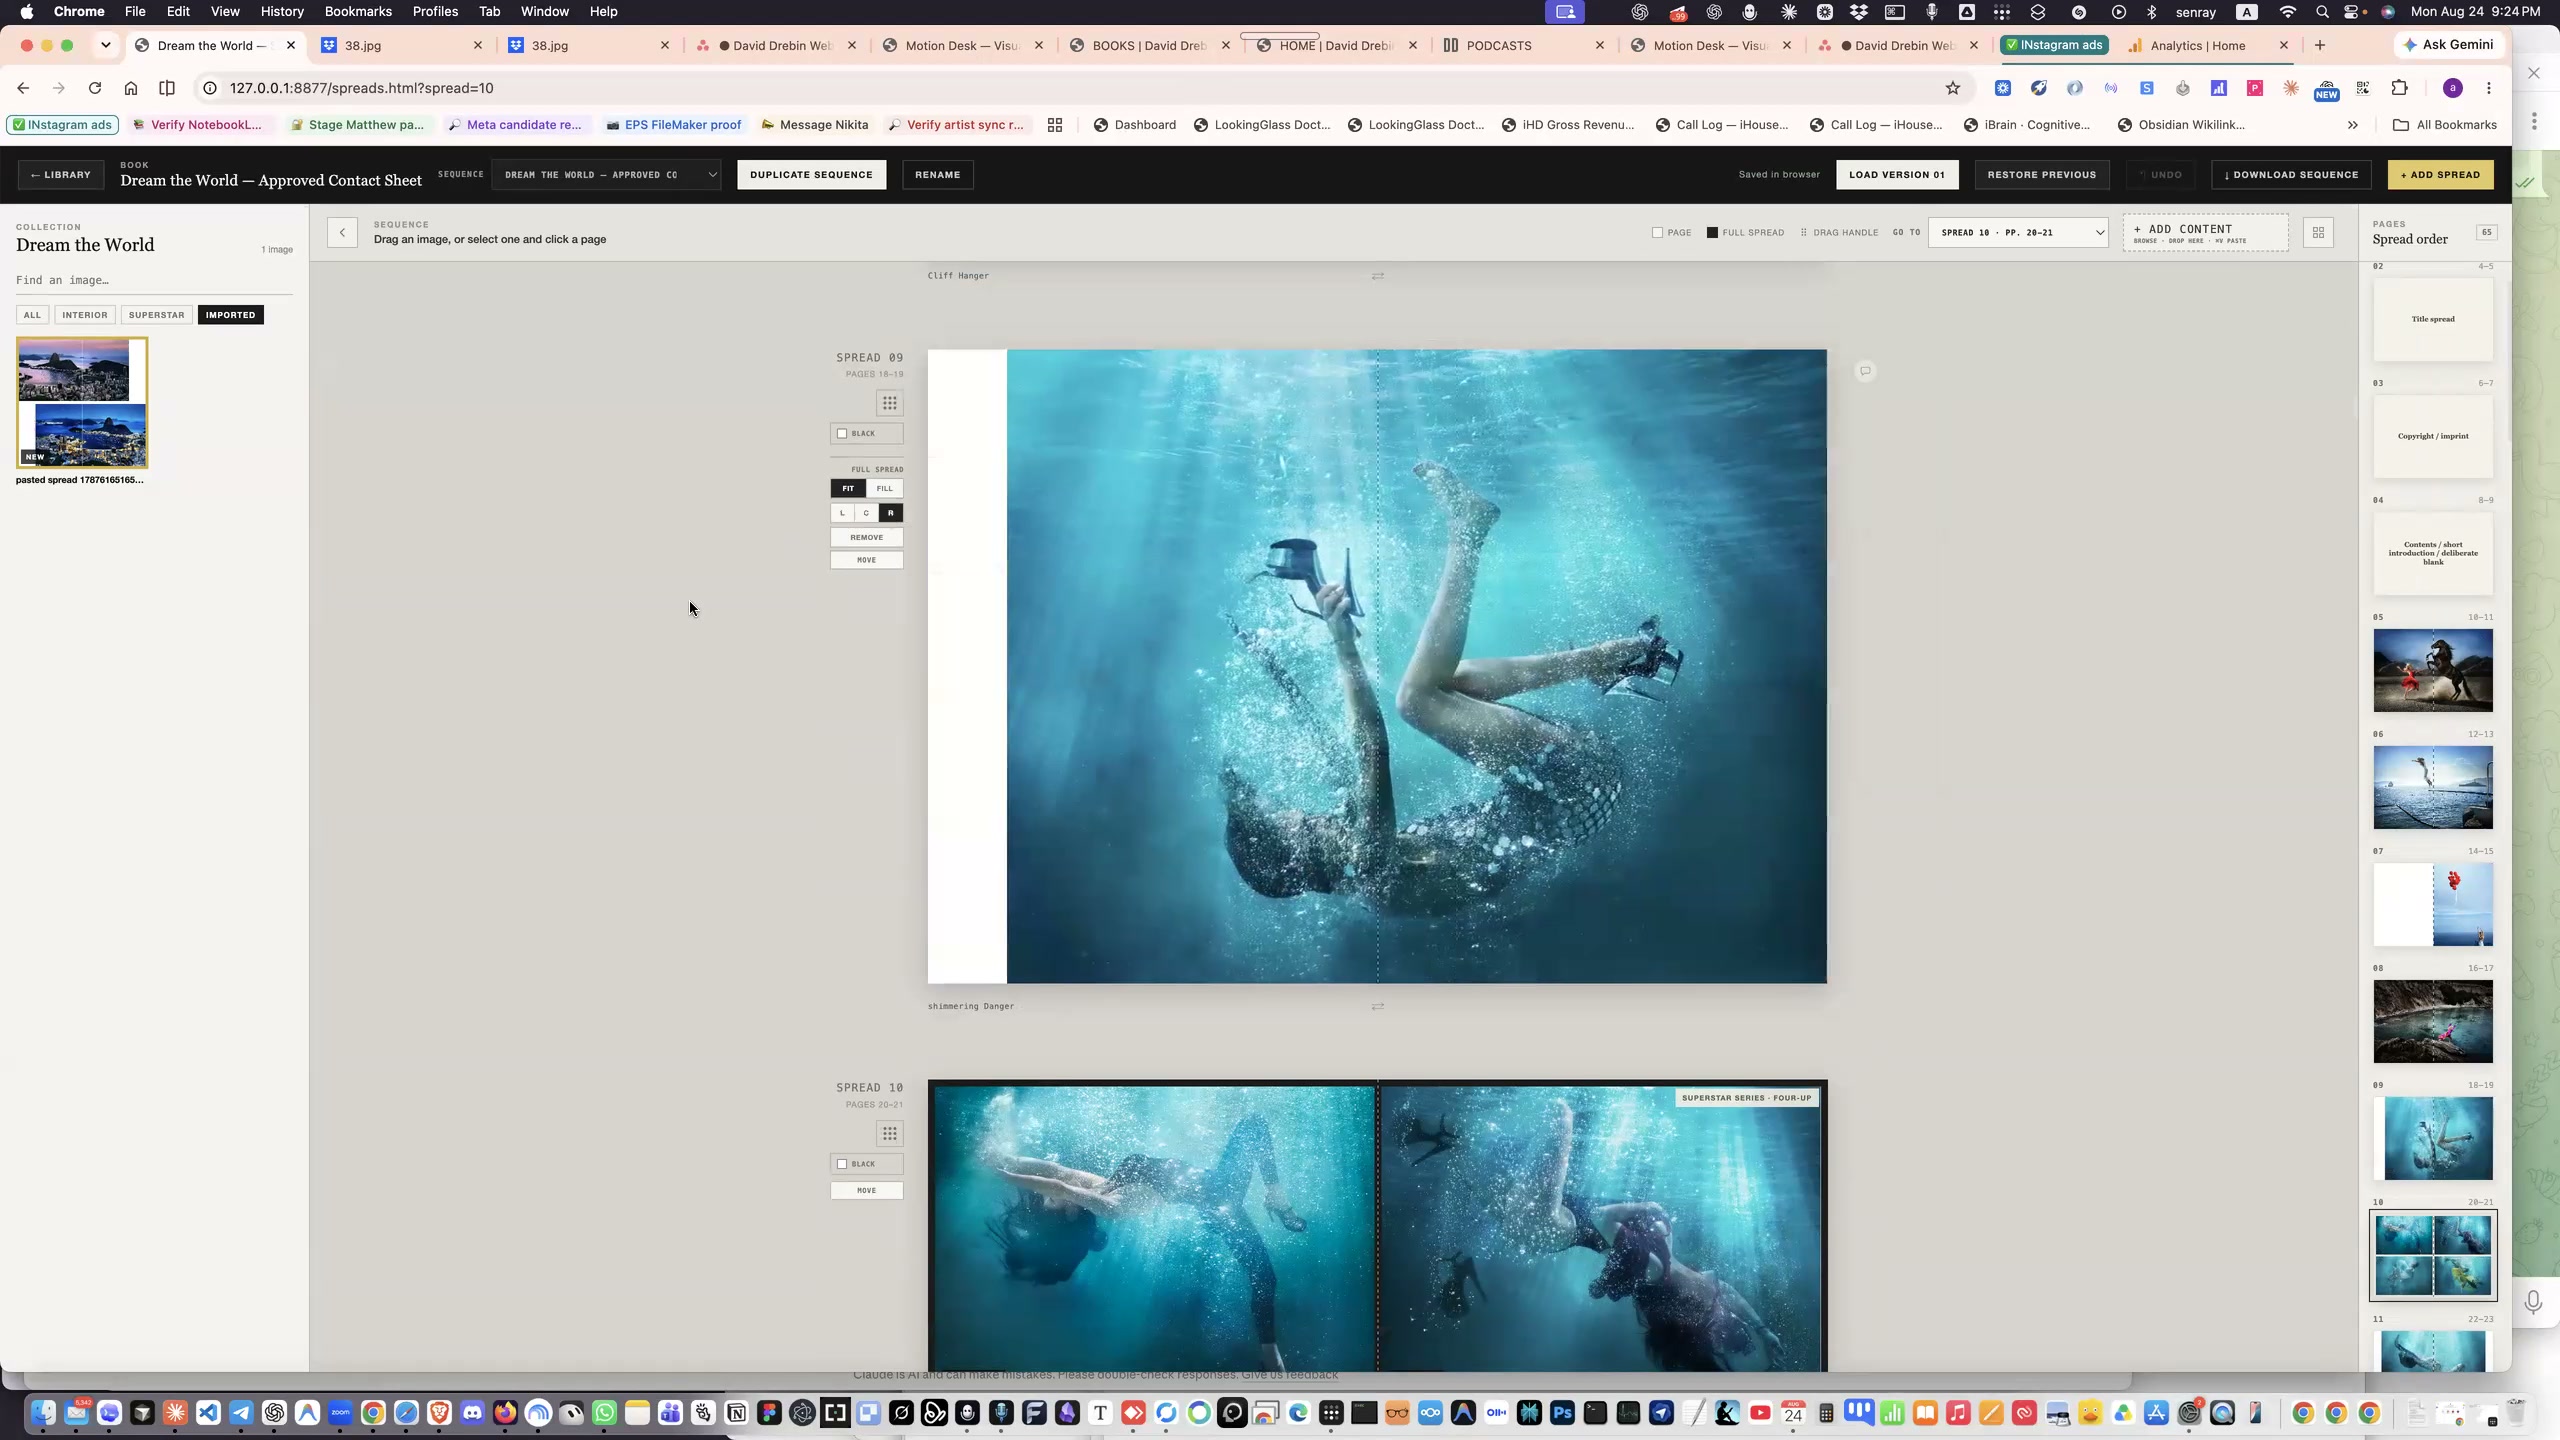
Task: Switch full spread mode to FILL
Action: click(884, 488)
